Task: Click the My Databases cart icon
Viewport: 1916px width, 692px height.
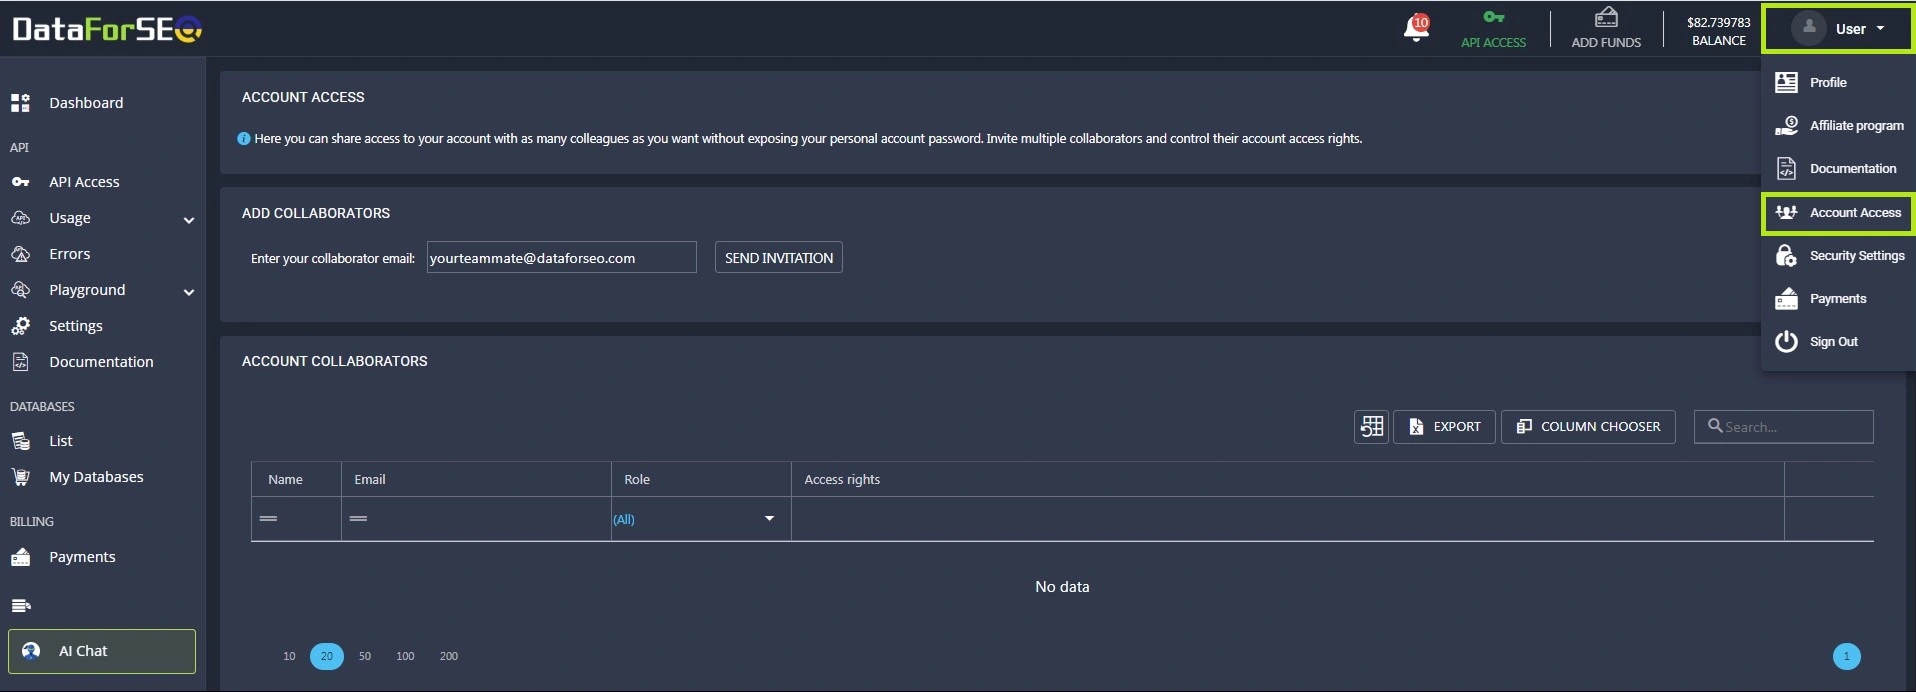Action: (20, 477)
